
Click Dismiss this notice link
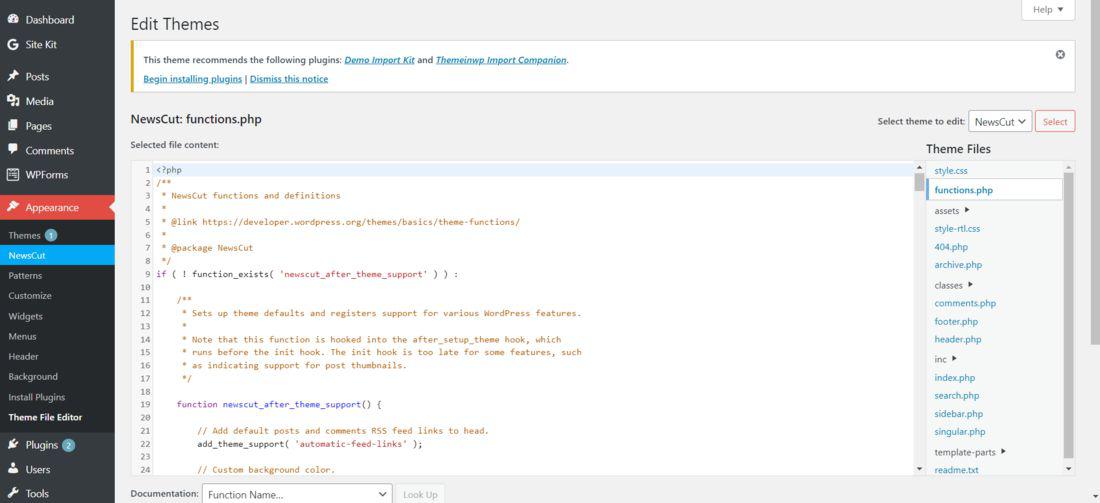coord(289,79)
